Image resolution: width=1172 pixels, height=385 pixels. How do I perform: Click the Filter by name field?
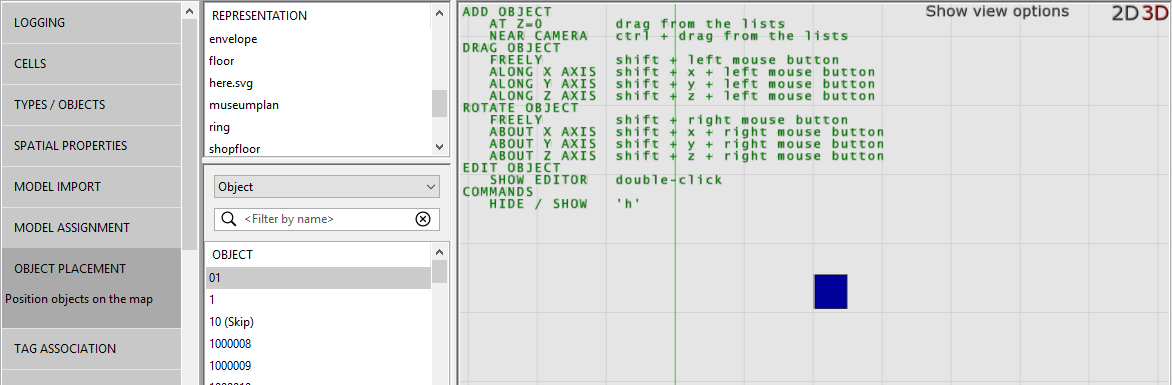tap(327, 219)
